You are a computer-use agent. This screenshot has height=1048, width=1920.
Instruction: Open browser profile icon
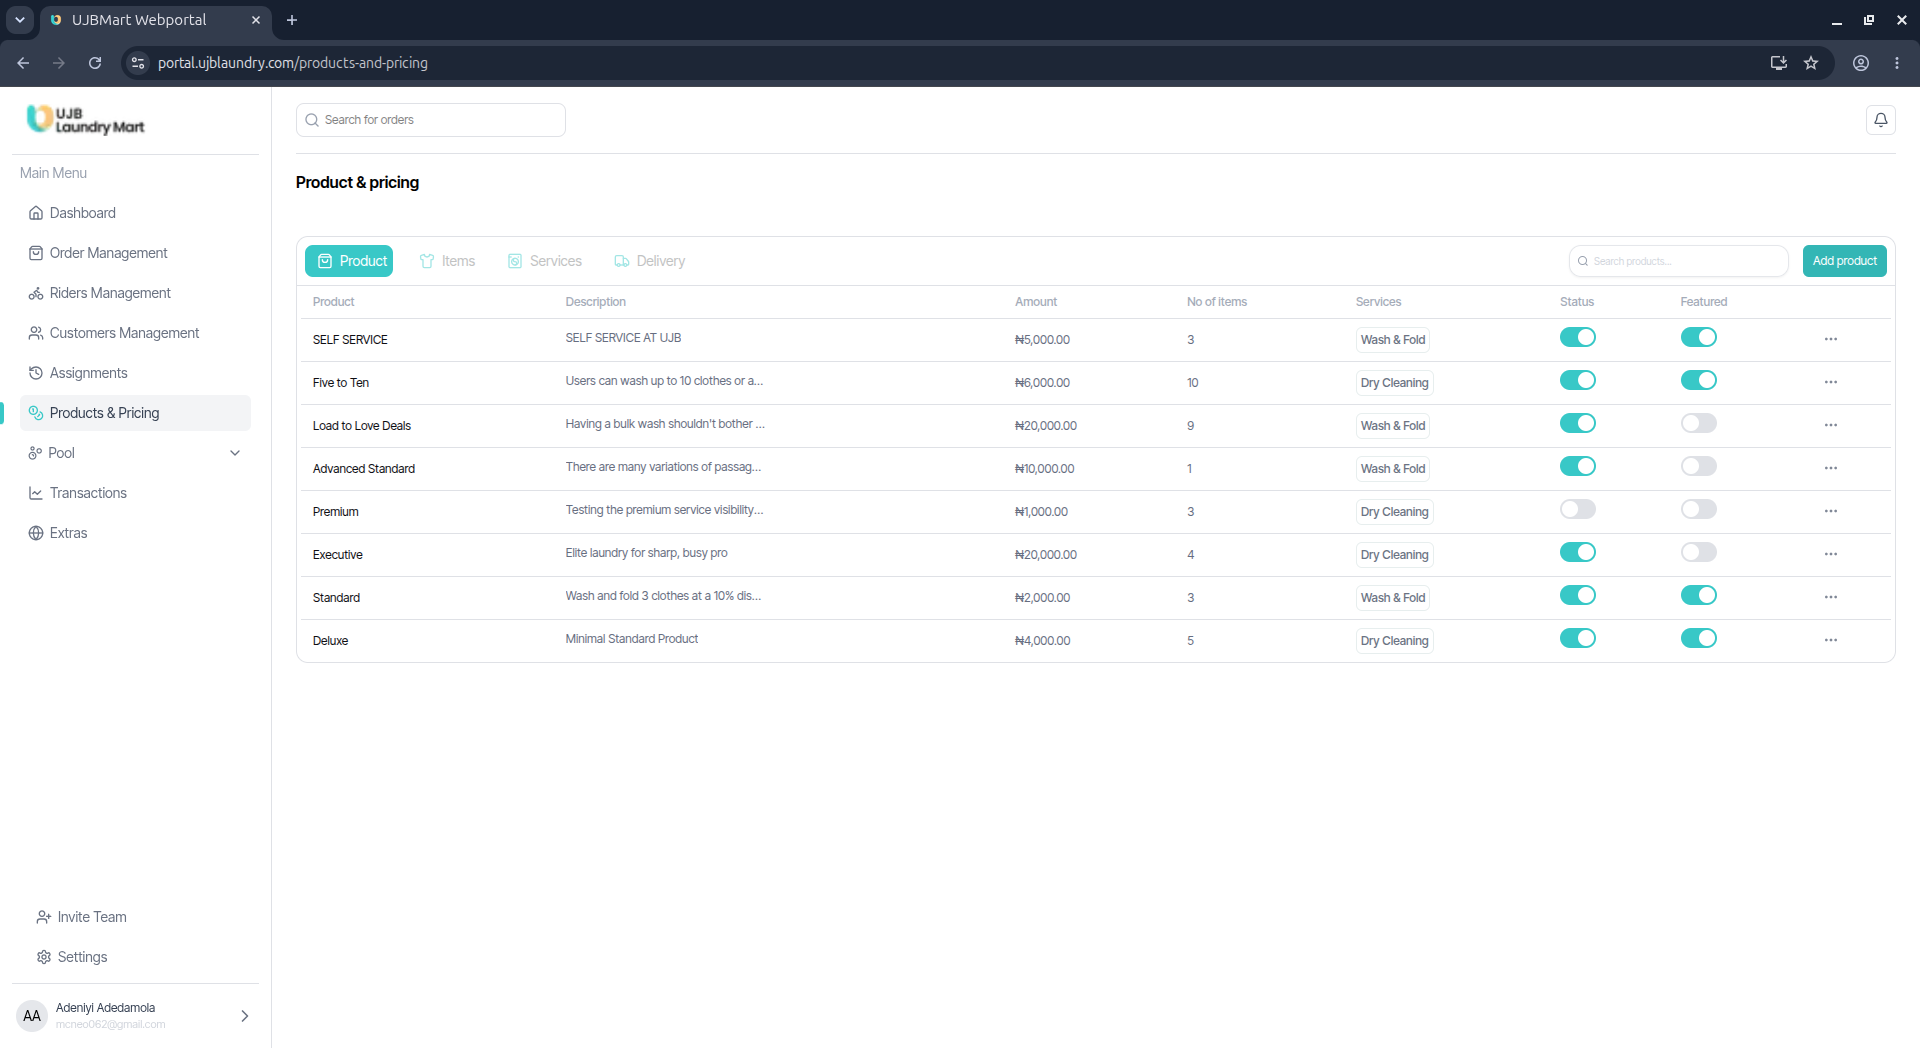pyautogui.click(x=1861, y=63)
